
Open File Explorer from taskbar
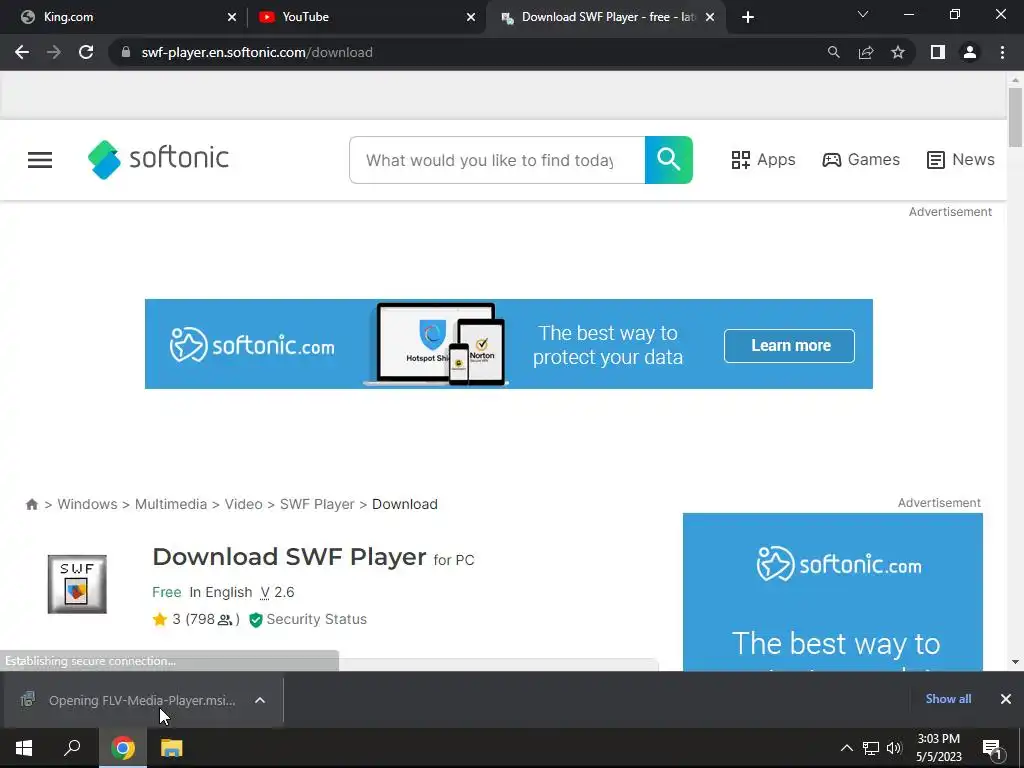point(172,748)
